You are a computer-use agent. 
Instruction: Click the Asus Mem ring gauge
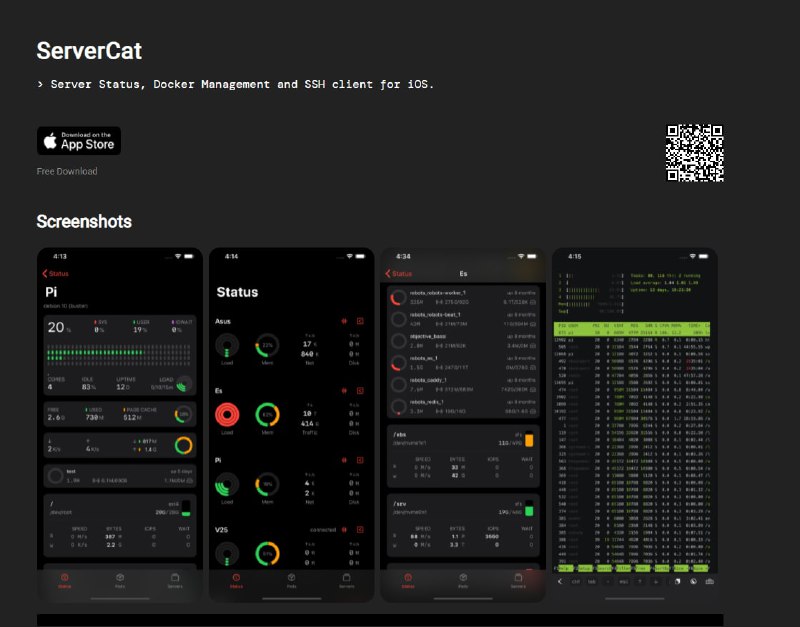pos(267,345)
